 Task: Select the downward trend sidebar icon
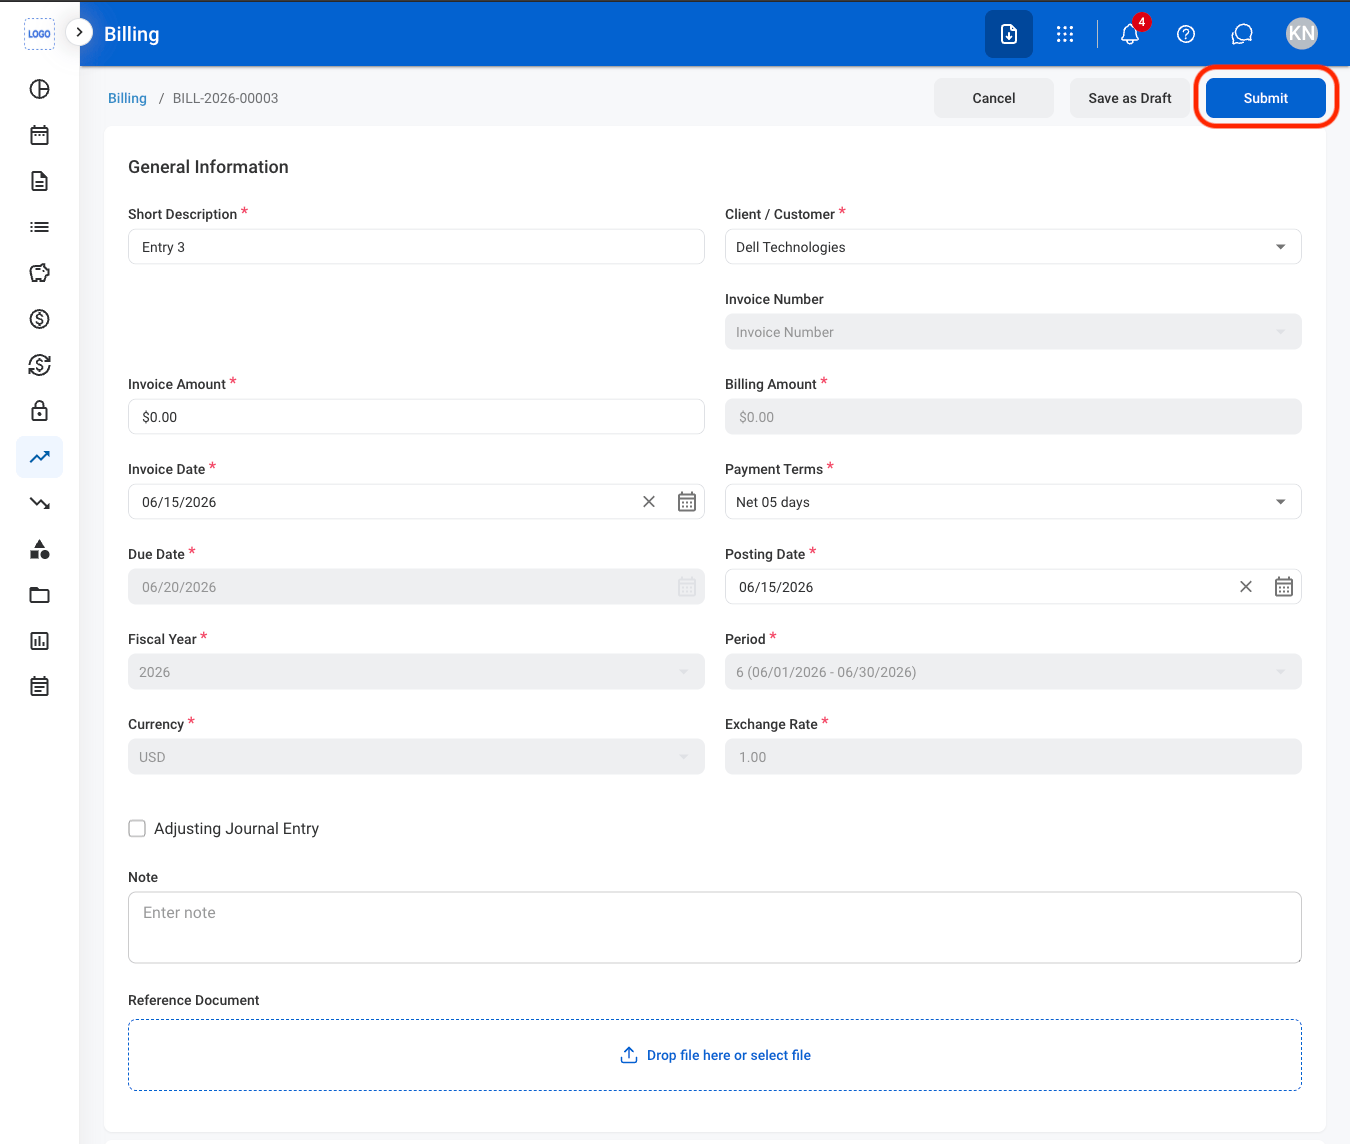click(x=39, y=503)
